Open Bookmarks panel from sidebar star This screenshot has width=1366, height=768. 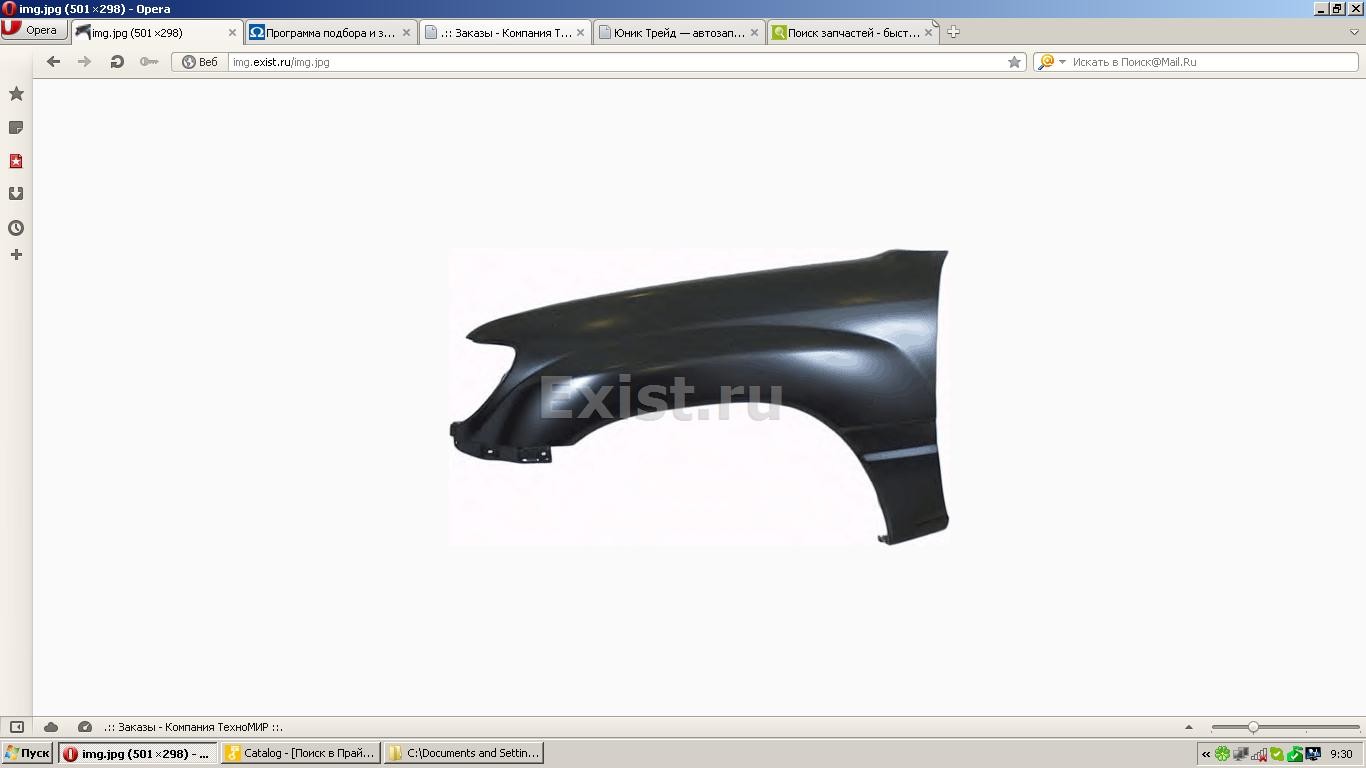[x=16, y=94]
